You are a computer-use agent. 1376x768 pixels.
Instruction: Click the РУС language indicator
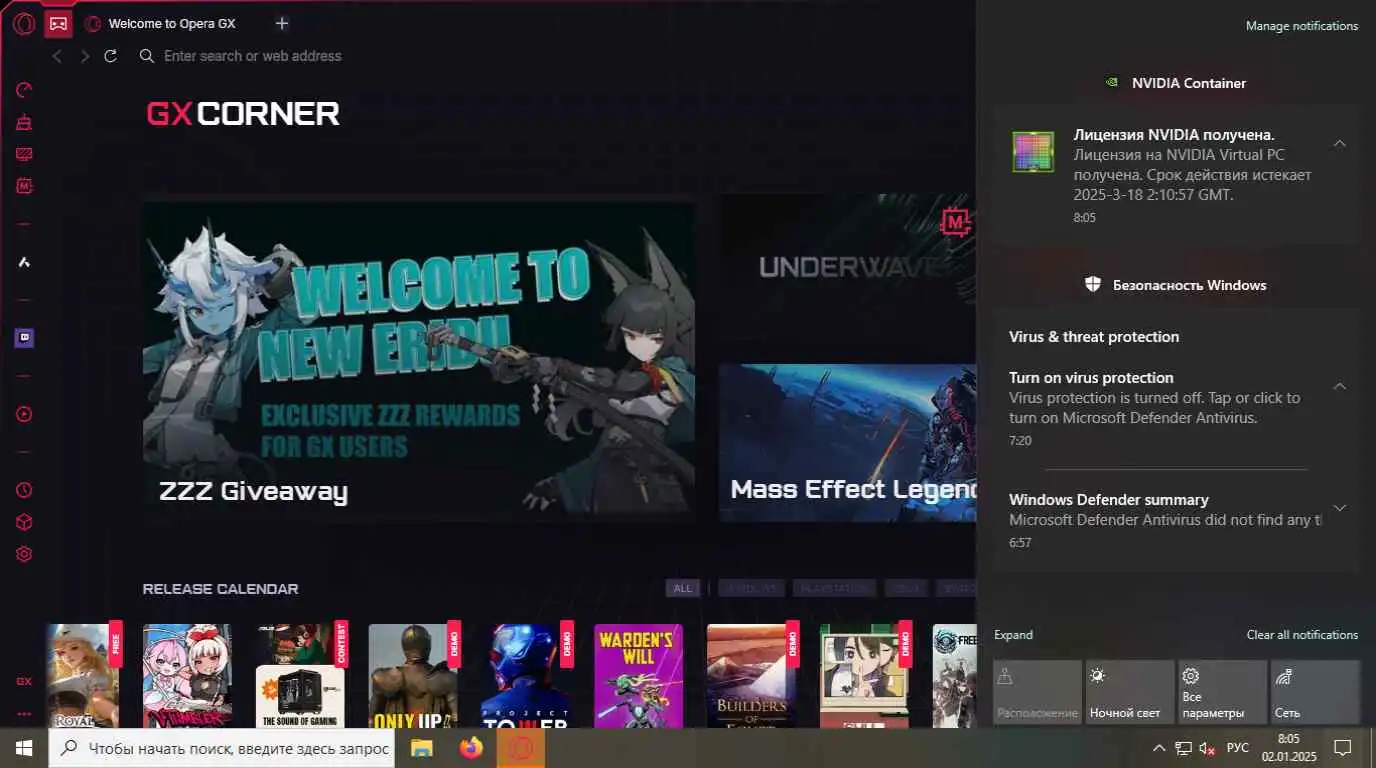(1238, 748)
